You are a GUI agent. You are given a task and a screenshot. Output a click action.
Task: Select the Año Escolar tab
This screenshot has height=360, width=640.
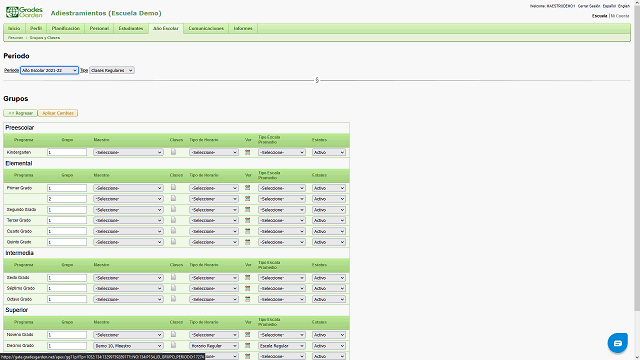coord(166,29)
